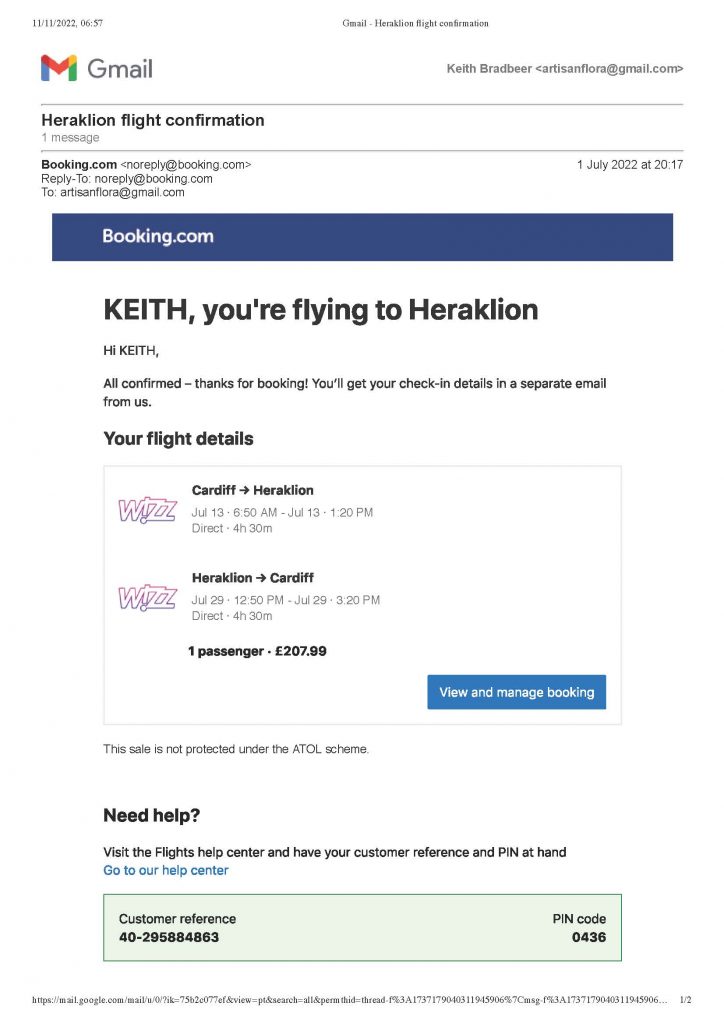Viewport: 724px width, 1024px height.
Task: Select the PIN code 0436
Action: click(588, 937)
